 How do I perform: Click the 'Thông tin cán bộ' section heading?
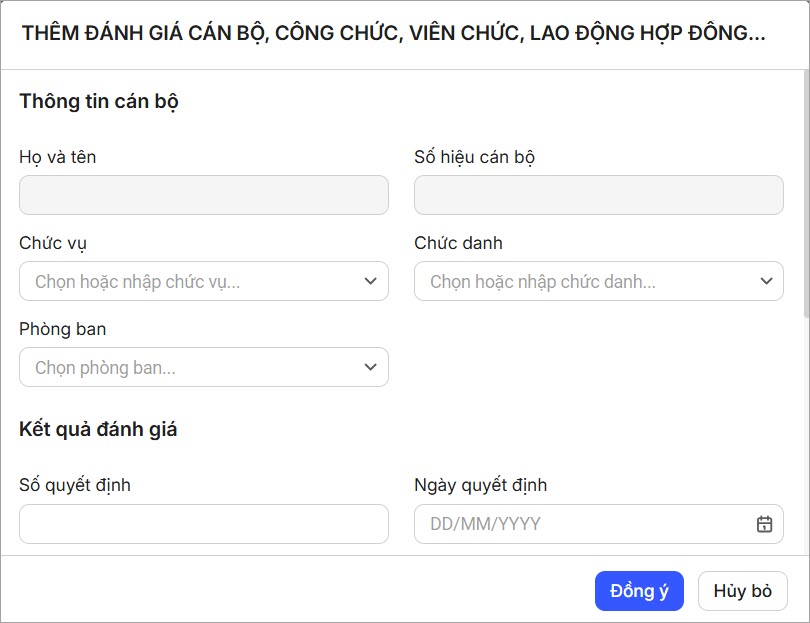coord(99,101)
